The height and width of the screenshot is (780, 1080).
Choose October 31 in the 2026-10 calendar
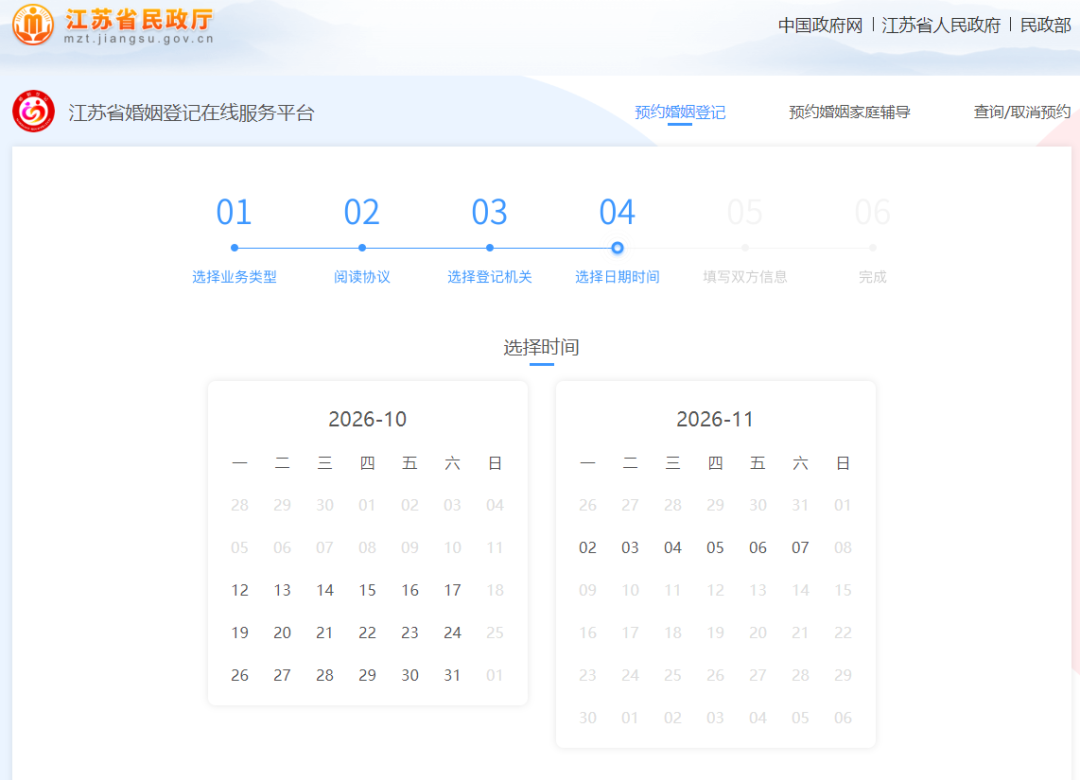453,675
